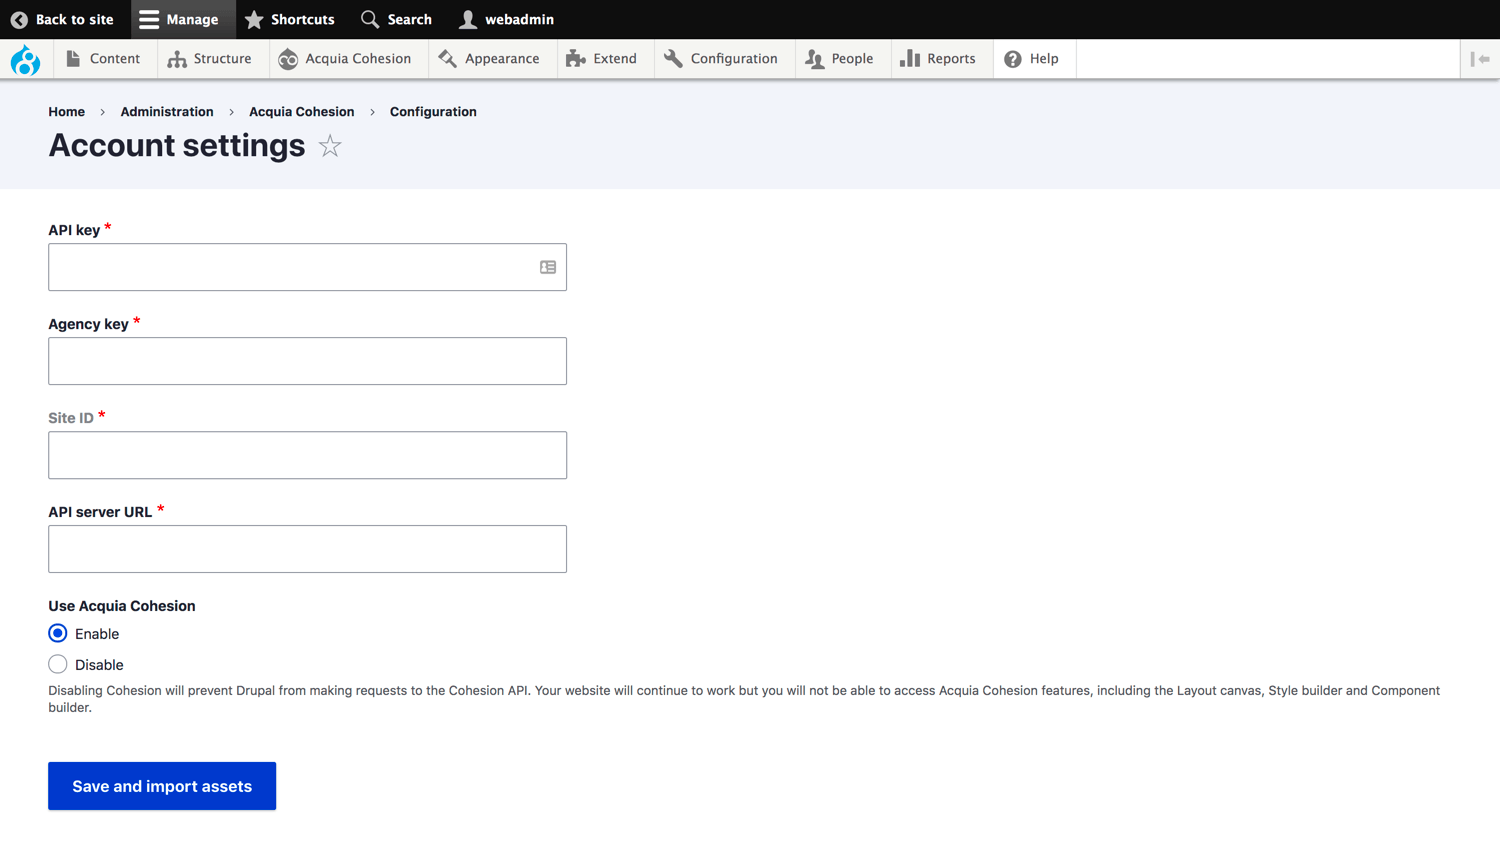Click the Back to site arrow icon
This screenshot has height=862, width=1500.
[x=19, y=19]
